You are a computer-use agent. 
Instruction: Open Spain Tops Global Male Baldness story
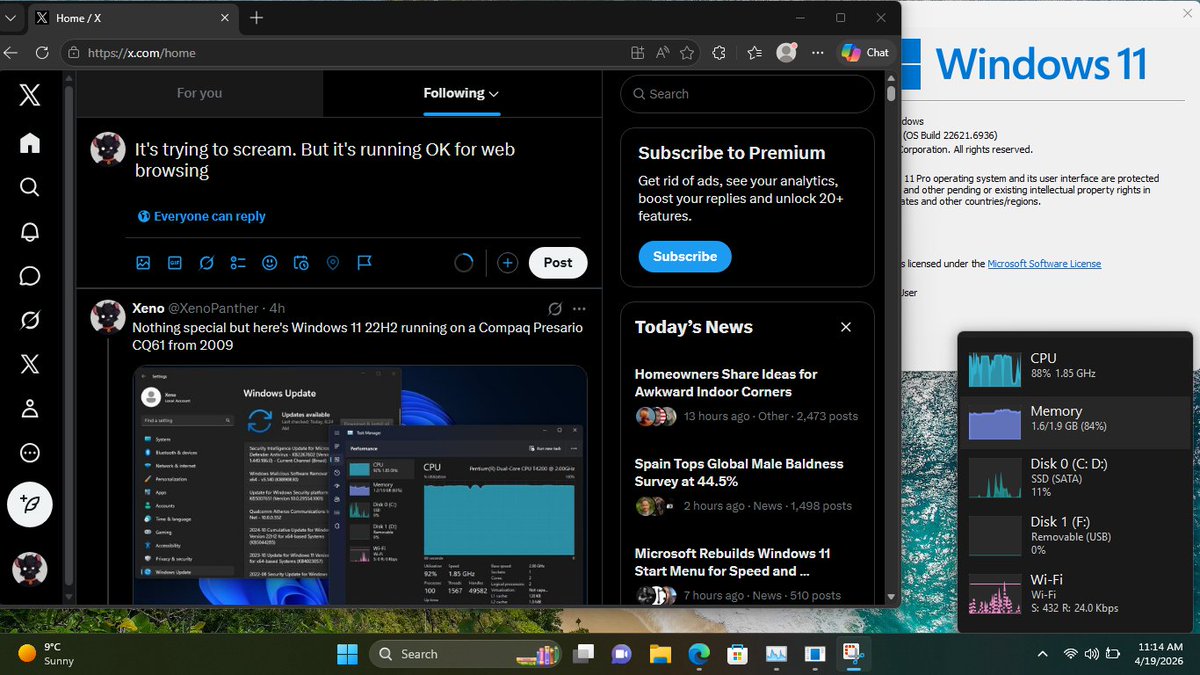(739, 472)
